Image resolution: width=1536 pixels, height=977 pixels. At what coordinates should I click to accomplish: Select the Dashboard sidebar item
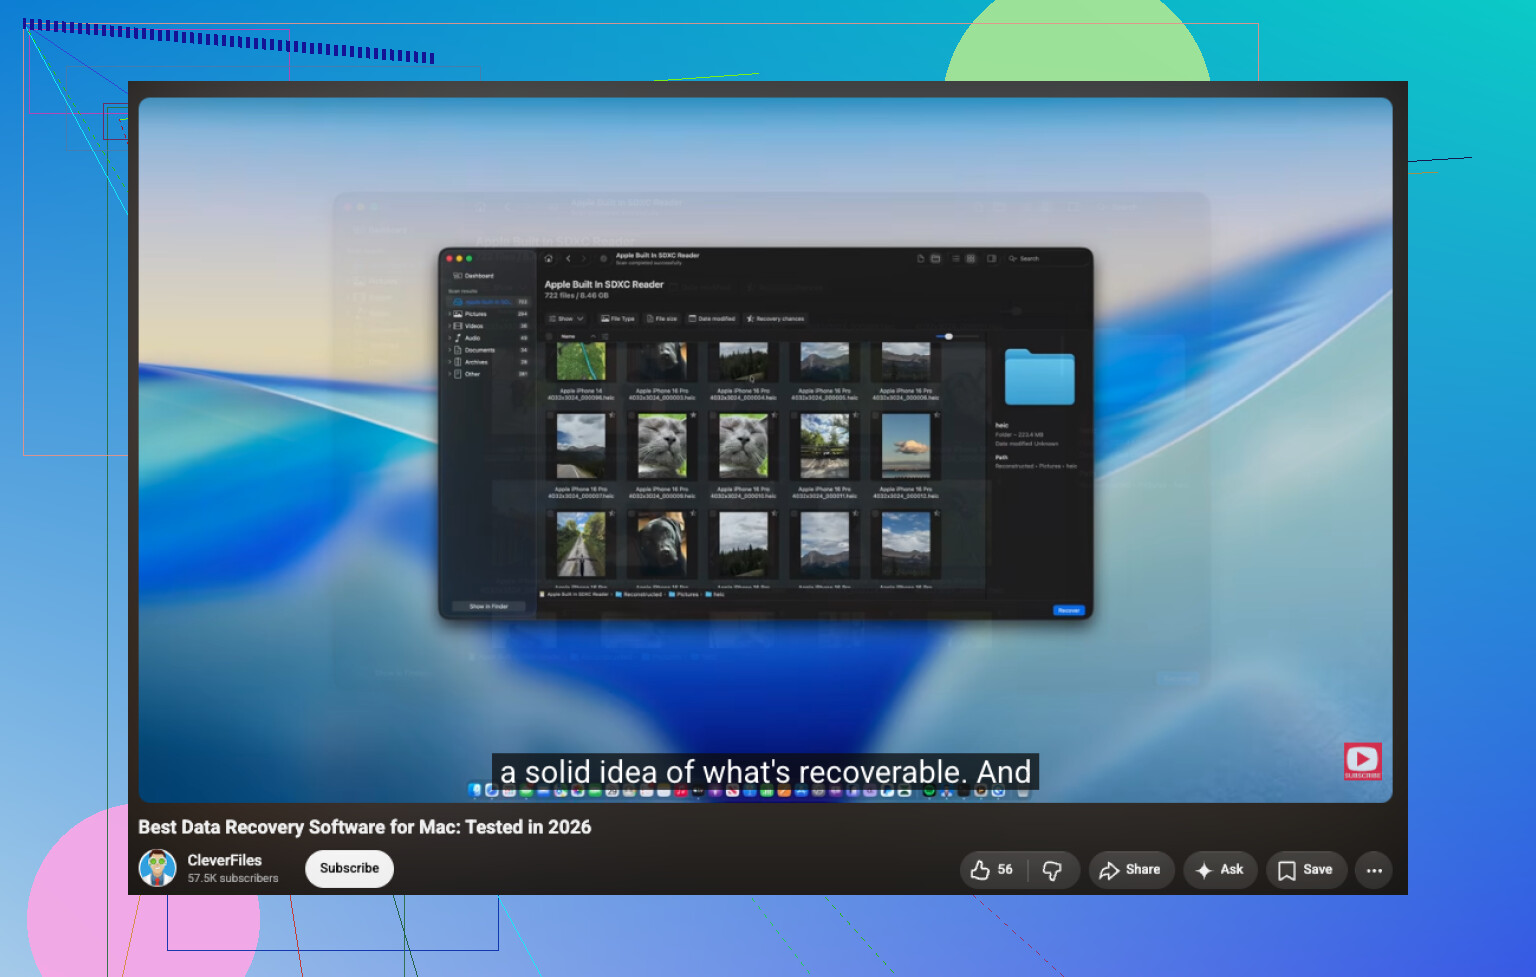click(475, 276)
